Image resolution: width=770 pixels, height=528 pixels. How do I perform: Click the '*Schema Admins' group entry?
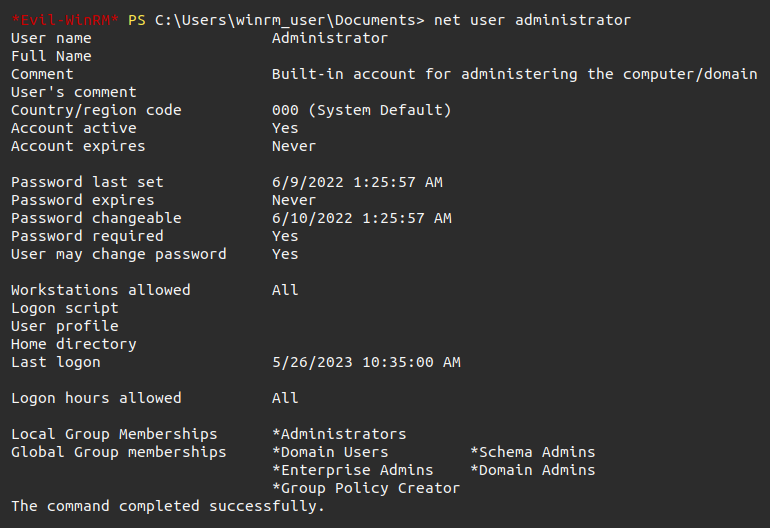(x=532, y=452)
